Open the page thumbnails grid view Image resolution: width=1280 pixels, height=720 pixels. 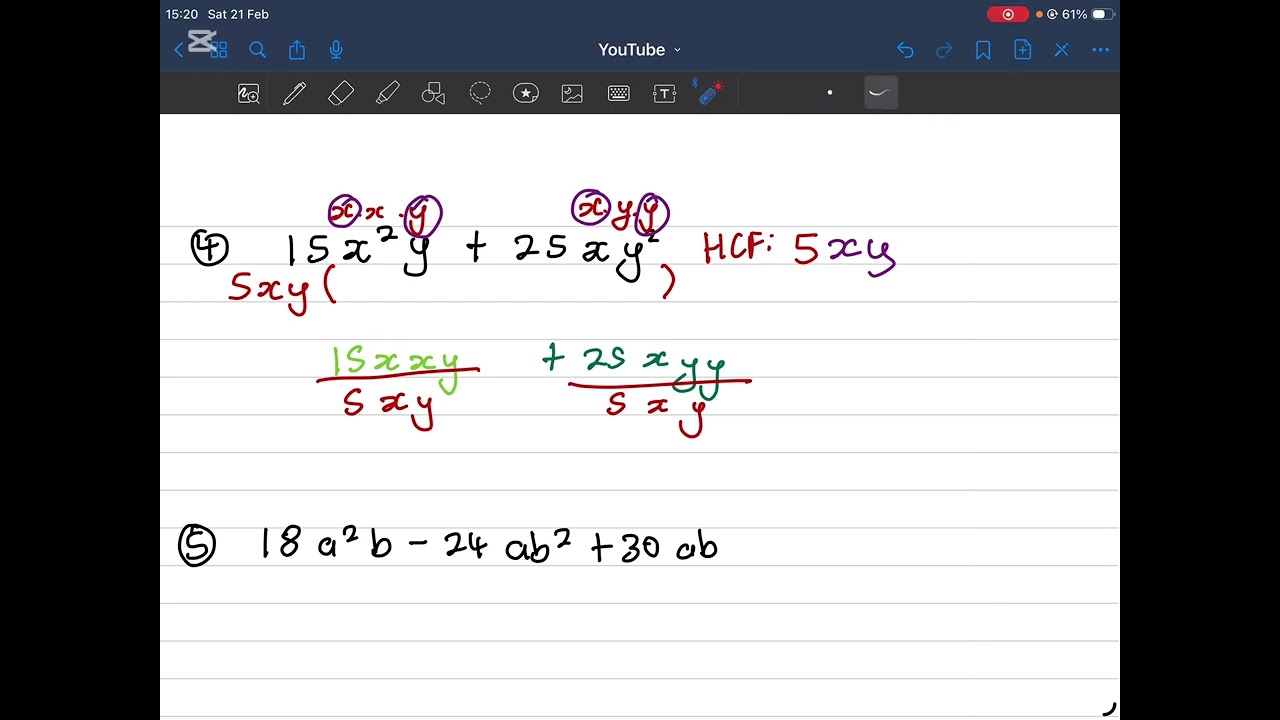218,50
